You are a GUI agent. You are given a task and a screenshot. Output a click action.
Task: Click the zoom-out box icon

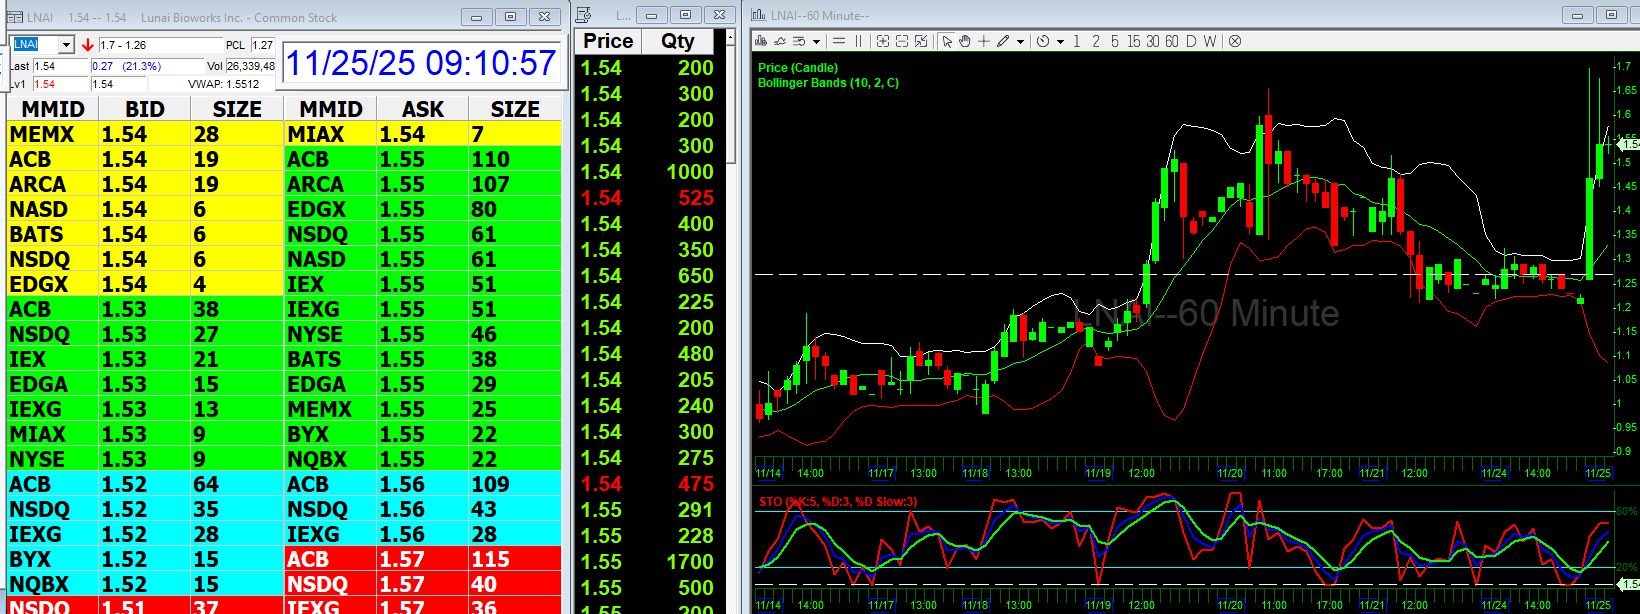(x=902, y=41)
